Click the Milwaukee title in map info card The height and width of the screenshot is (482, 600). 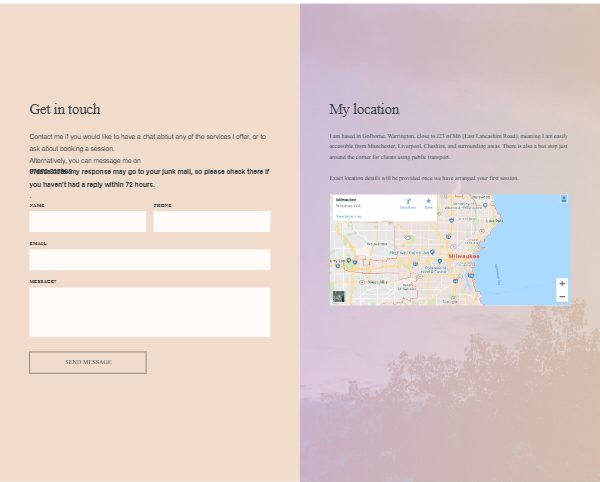click(x=346, y=200)
